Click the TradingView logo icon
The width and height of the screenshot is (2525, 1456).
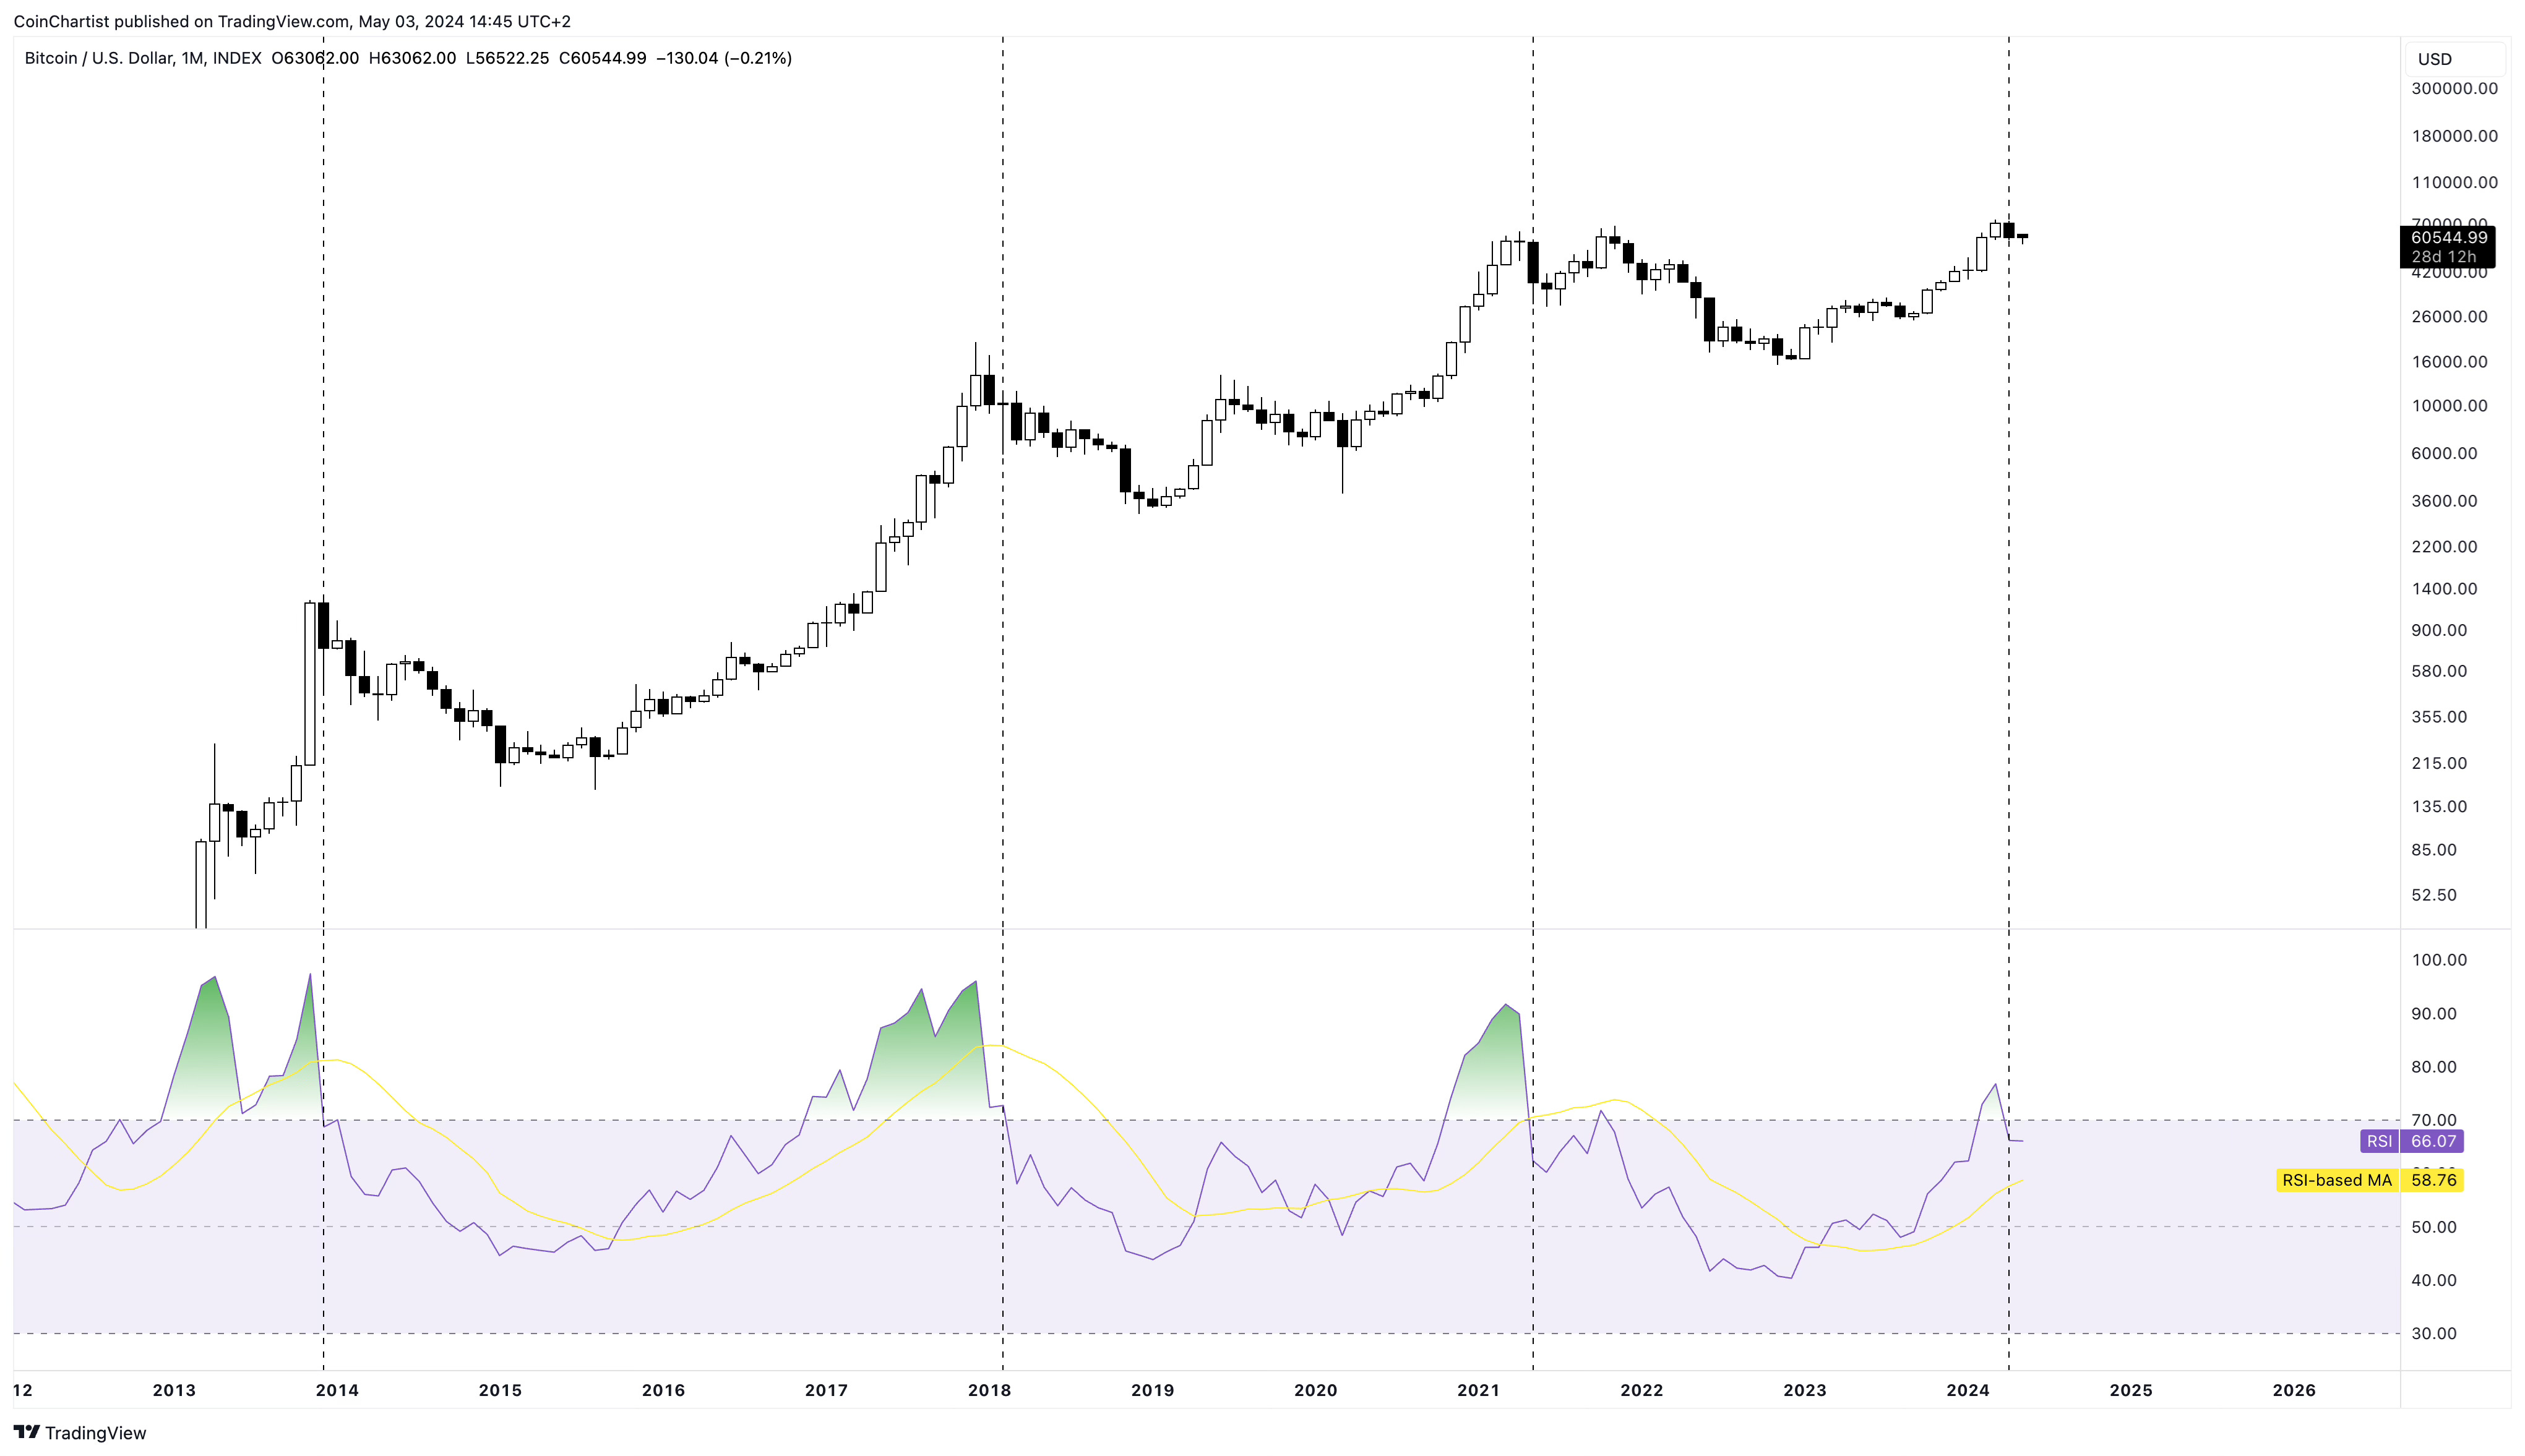coord(26,1432)
